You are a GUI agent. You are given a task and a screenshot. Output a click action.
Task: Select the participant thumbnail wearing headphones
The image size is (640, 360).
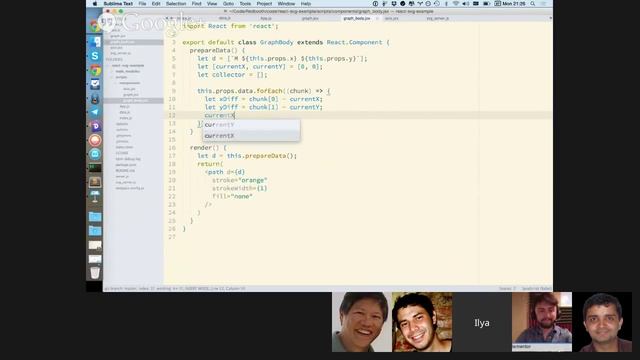tap(542, 322)
